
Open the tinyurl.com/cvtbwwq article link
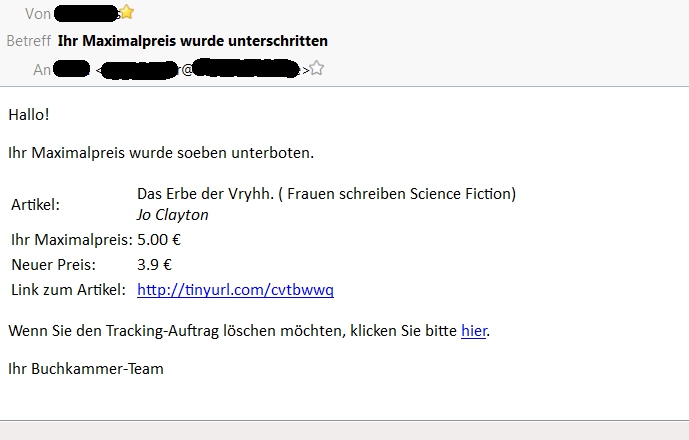click(x=235, y=290)
